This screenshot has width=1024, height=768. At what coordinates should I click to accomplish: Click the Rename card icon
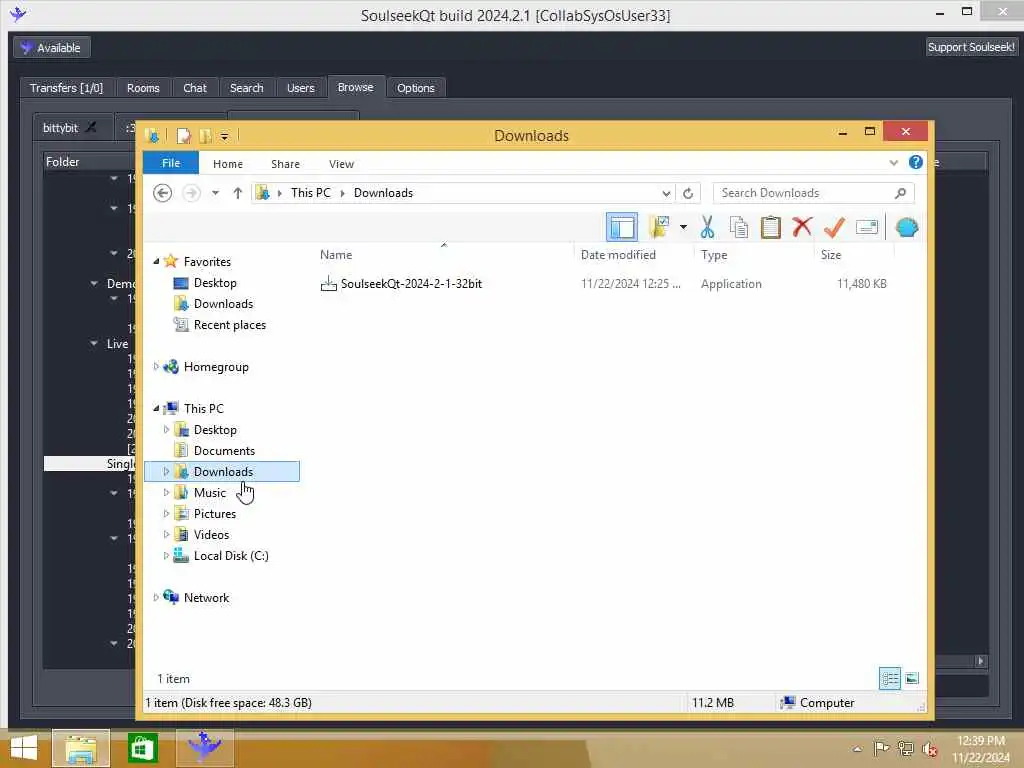point(867,227)
